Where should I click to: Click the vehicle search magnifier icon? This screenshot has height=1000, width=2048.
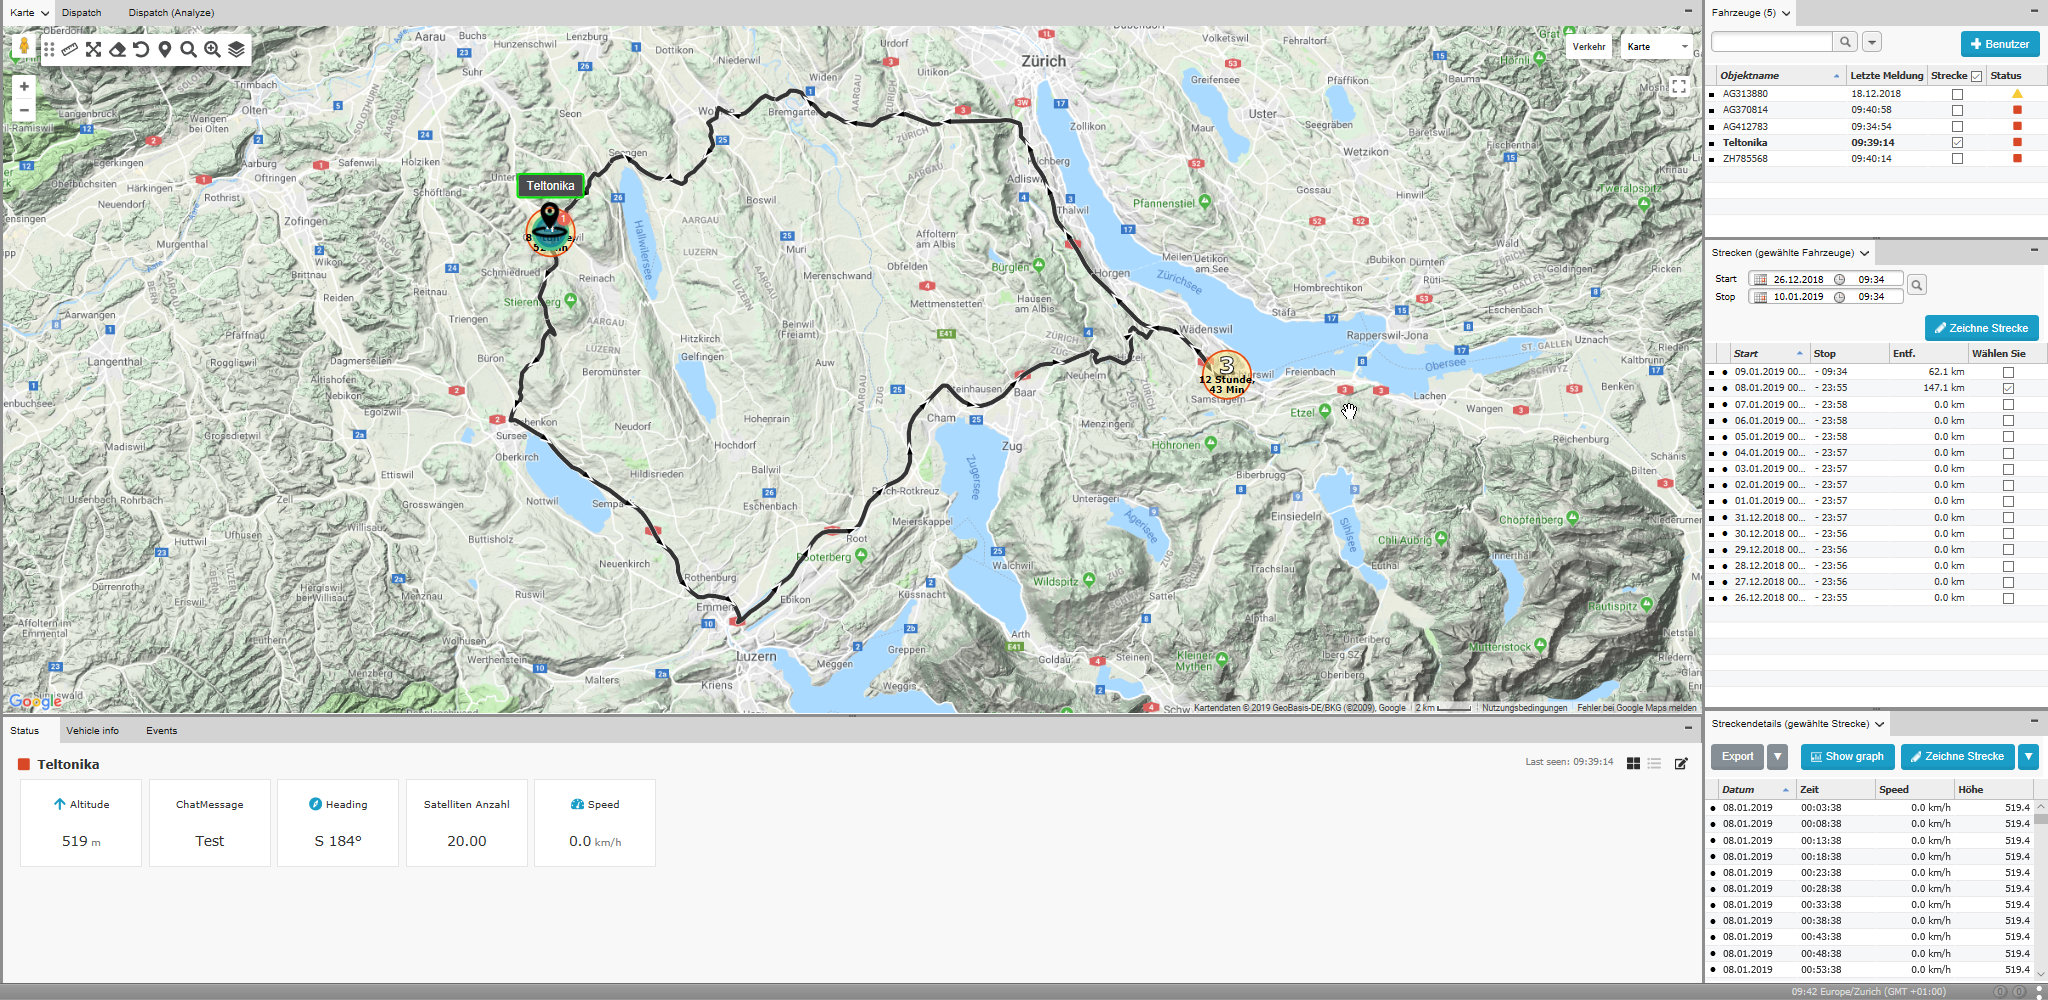click(x=1845, y=42)
